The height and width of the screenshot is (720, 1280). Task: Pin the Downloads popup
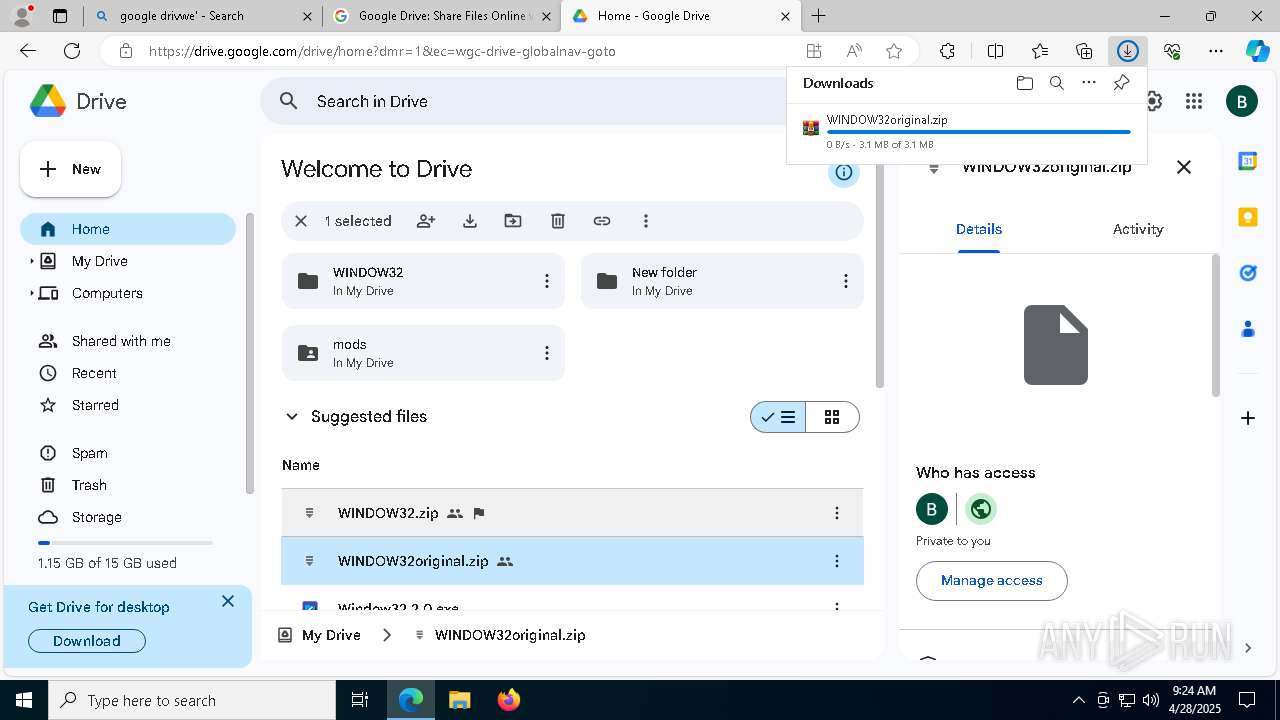click(x=1121, y=83)
